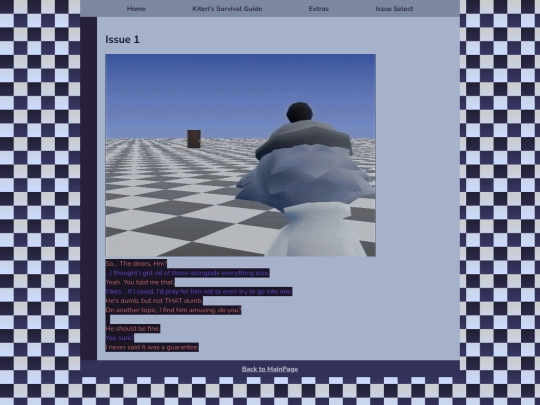Image resolution: width=540 pixels, height=405 pixels.
Task: Select line starting 'Yikes... If I could'
Action: coord(199,292)
